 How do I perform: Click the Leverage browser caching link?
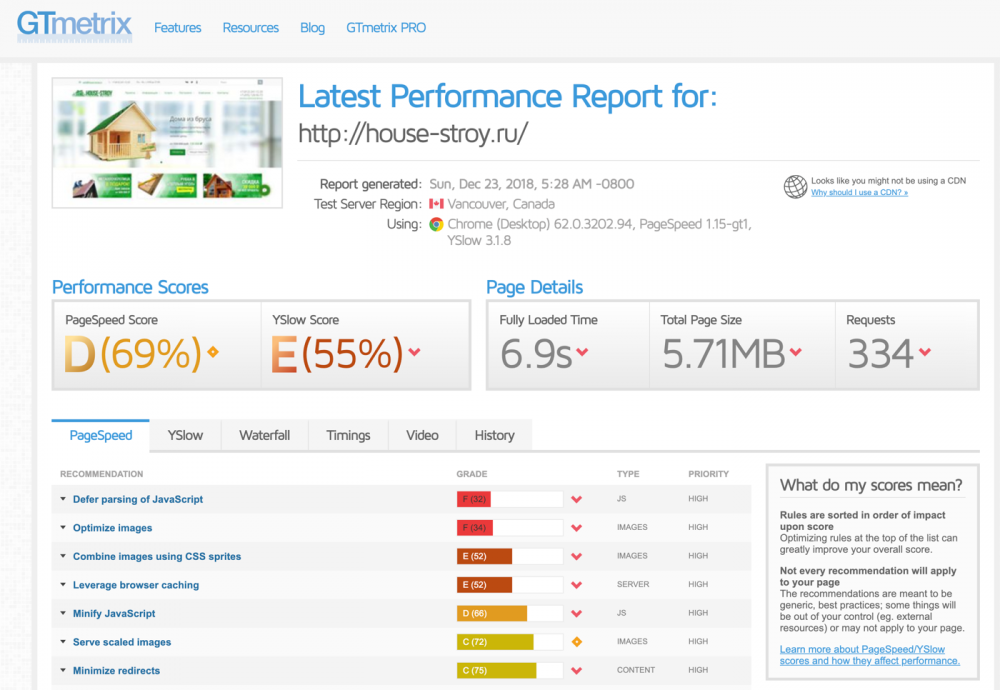136,585
